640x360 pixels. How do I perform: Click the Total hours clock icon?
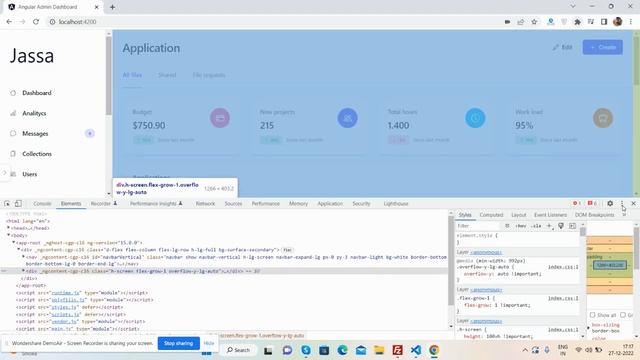coord(475,118)
